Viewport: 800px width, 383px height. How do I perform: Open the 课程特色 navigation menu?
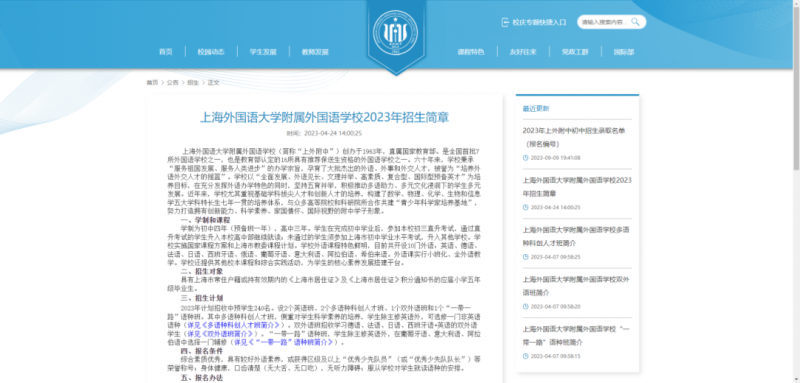point(470,52)
